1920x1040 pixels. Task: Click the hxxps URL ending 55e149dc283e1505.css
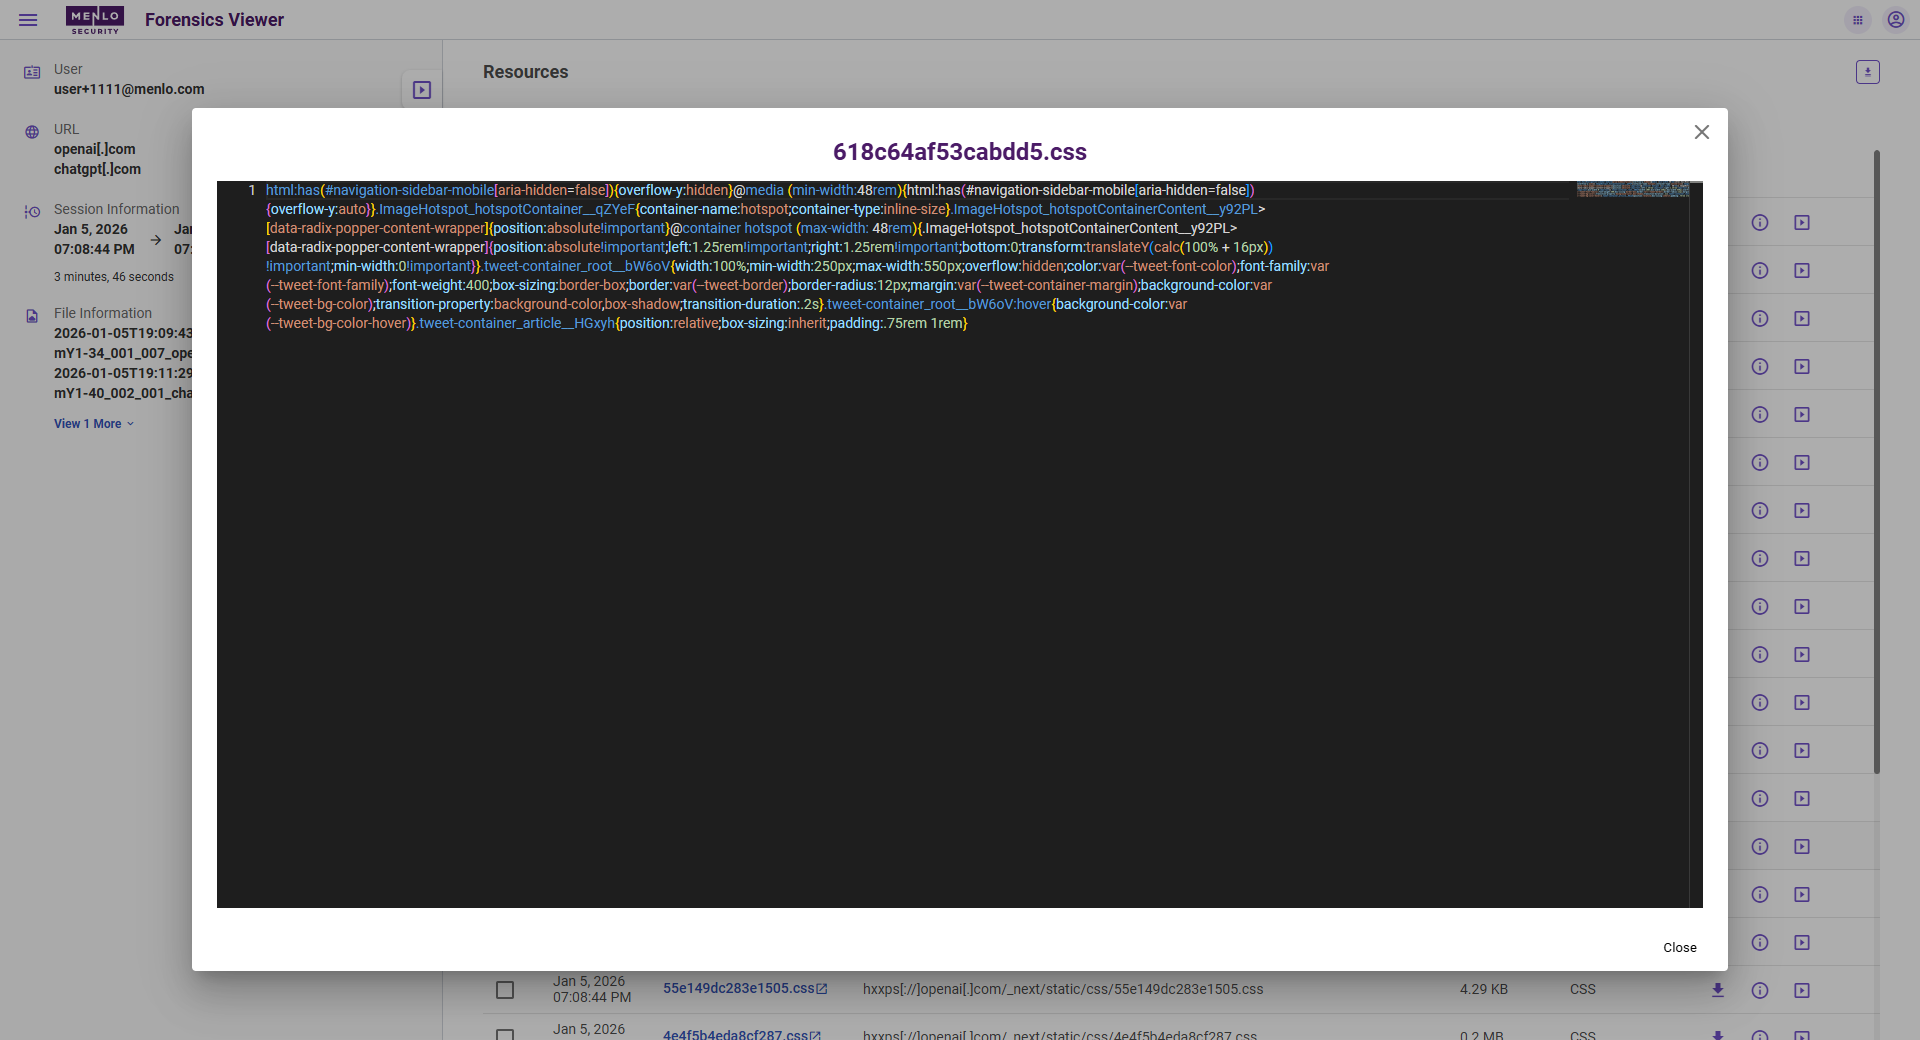1063,989
